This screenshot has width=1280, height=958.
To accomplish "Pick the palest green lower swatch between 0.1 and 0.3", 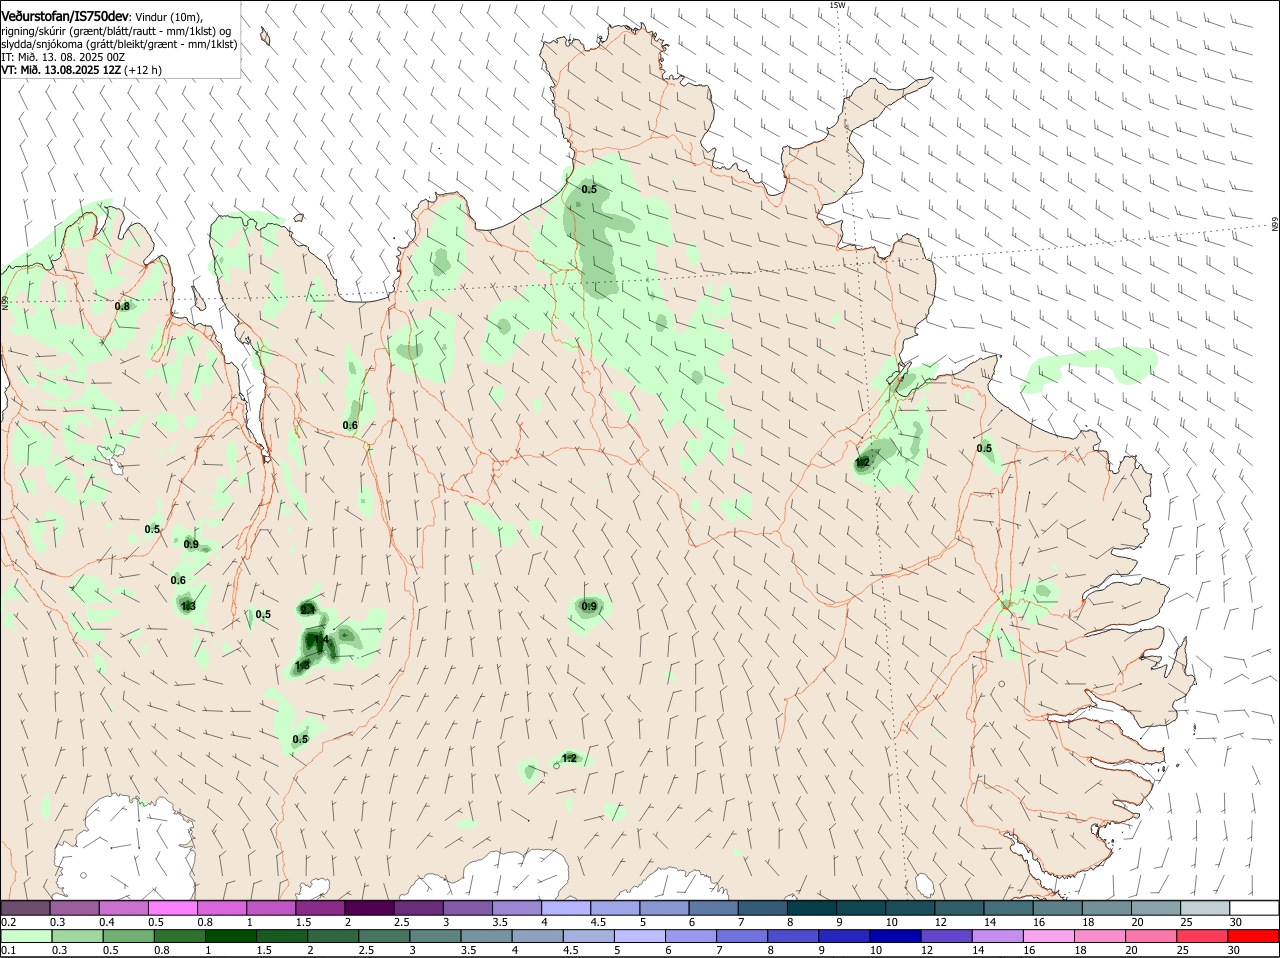I will coord(26,936).
